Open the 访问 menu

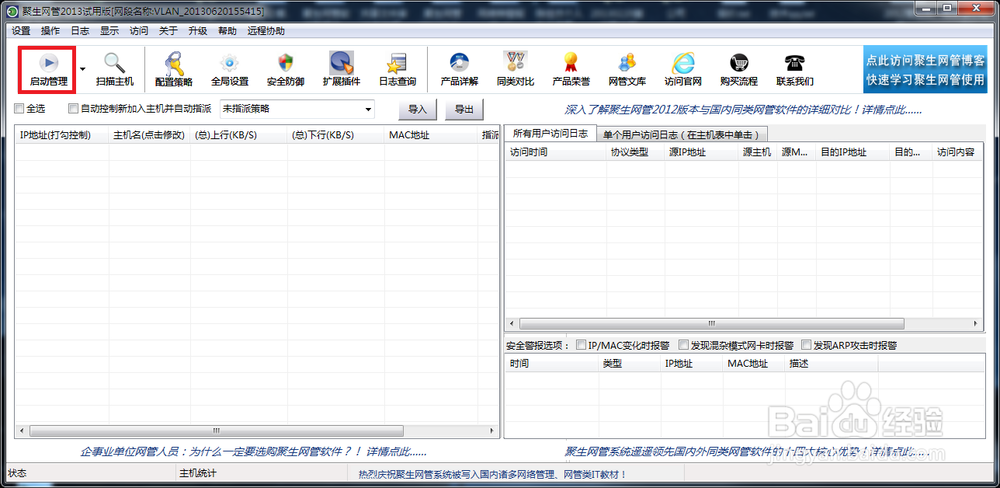coord(138,31)
